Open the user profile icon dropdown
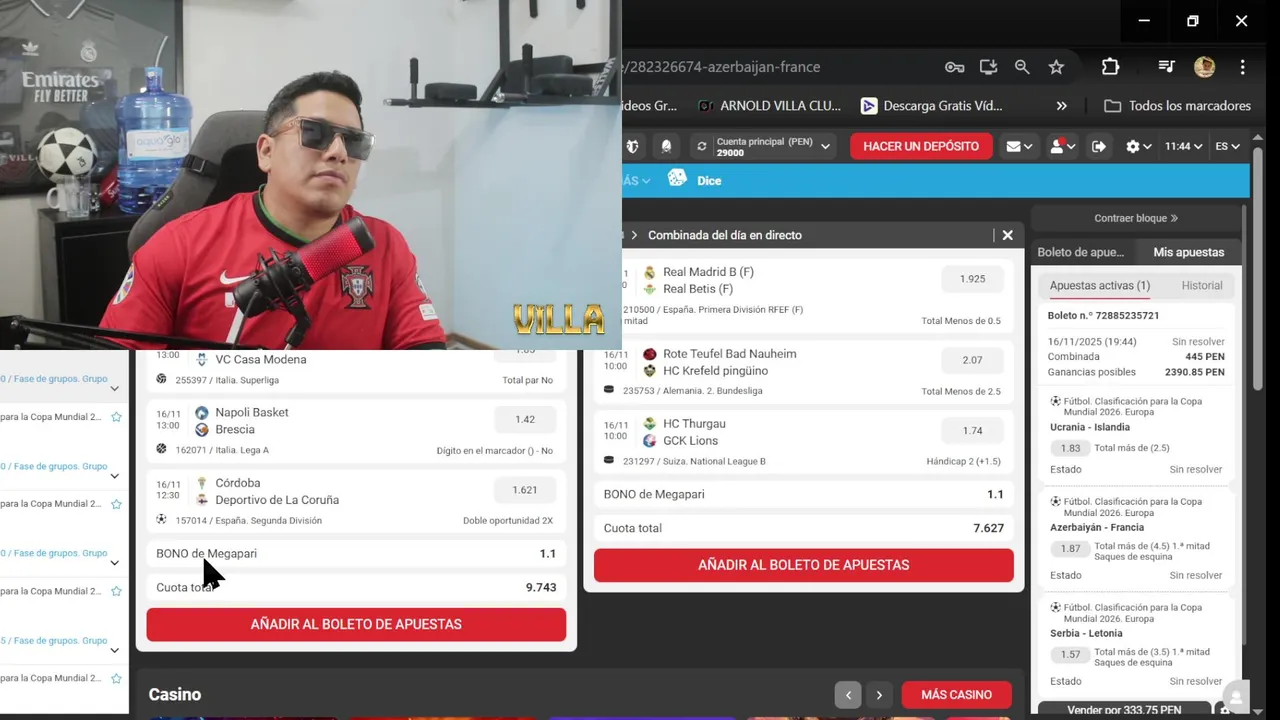The image size is (1280, 720). (1061, 146)
